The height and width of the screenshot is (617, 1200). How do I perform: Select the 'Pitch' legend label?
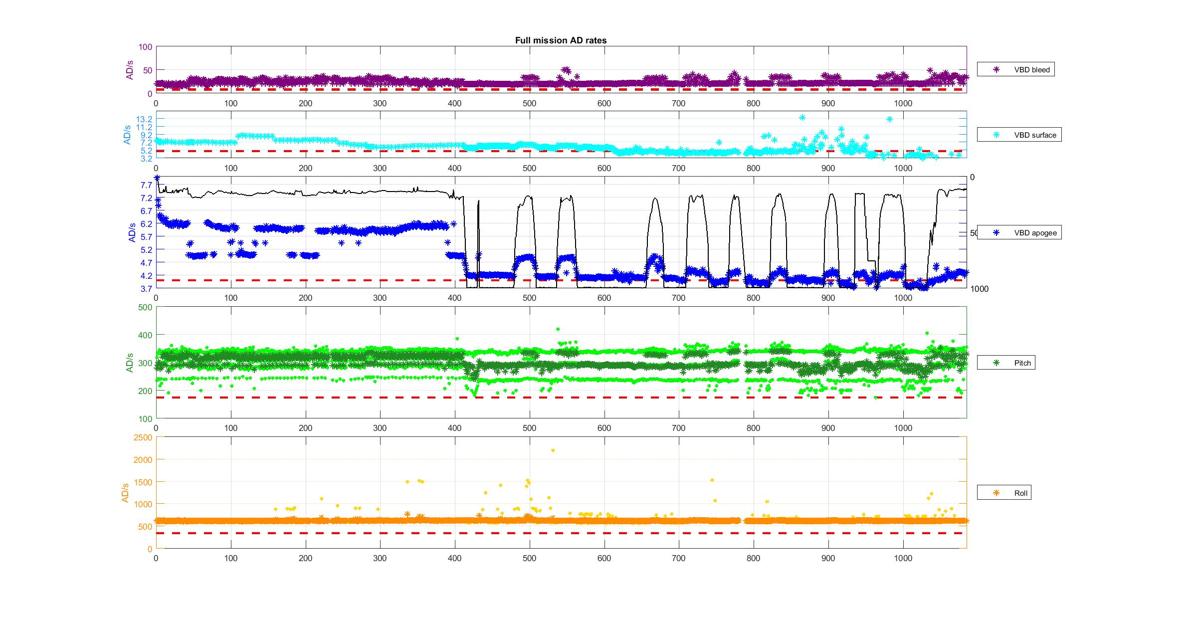pyautogui.click(x=1023, y=363)
